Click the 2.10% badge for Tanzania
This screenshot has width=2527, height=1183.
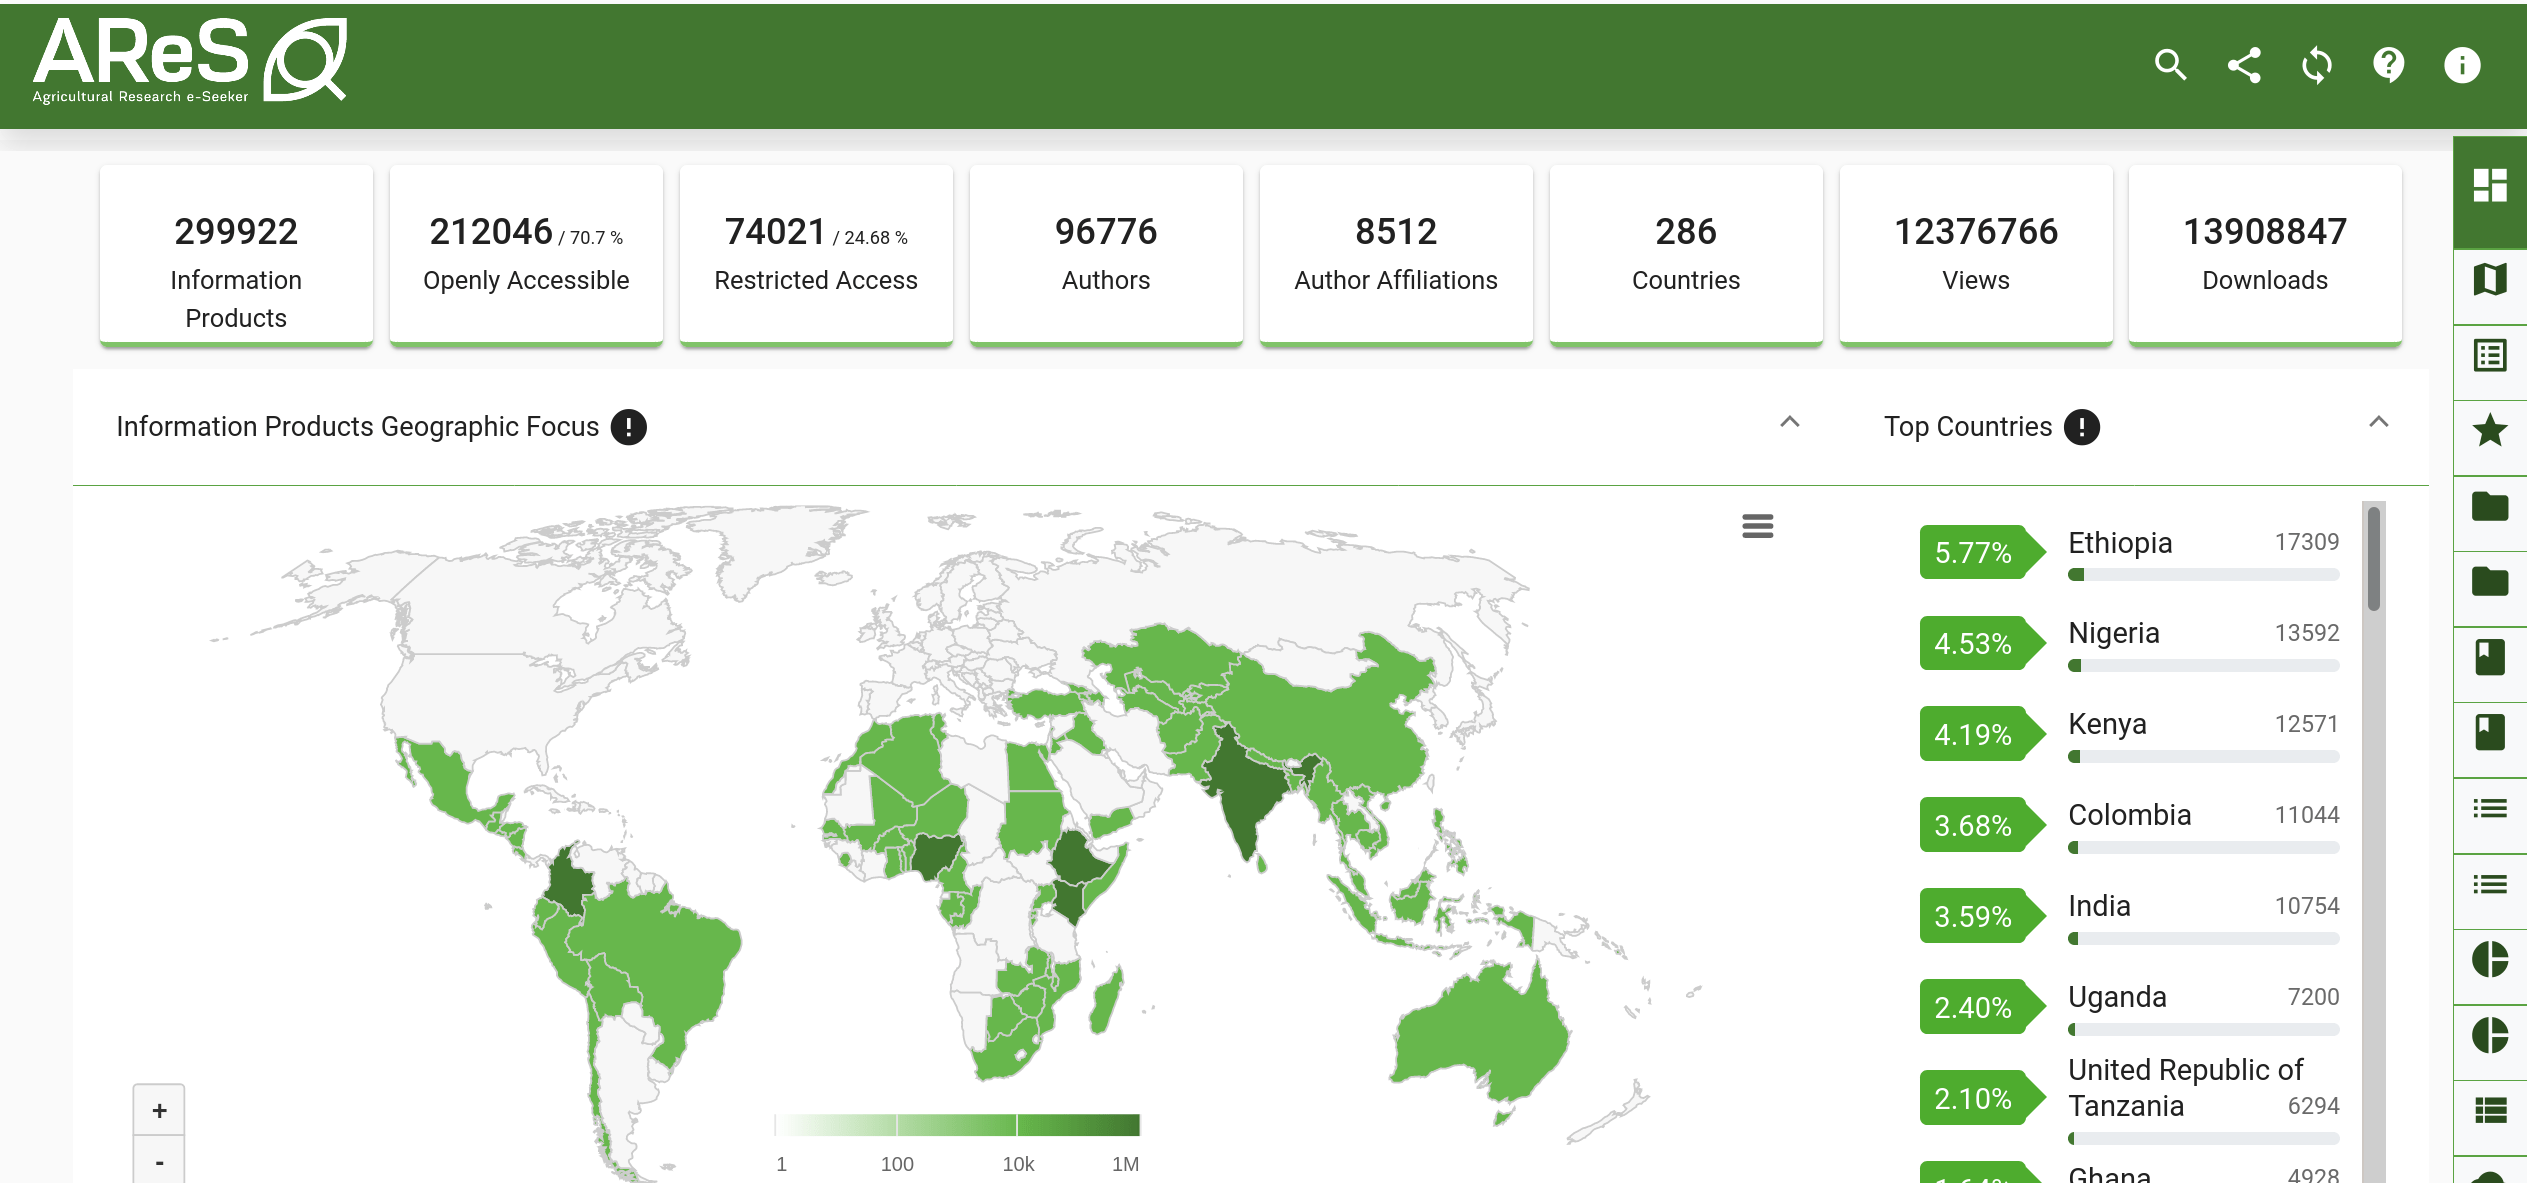click(1981, 1098)
